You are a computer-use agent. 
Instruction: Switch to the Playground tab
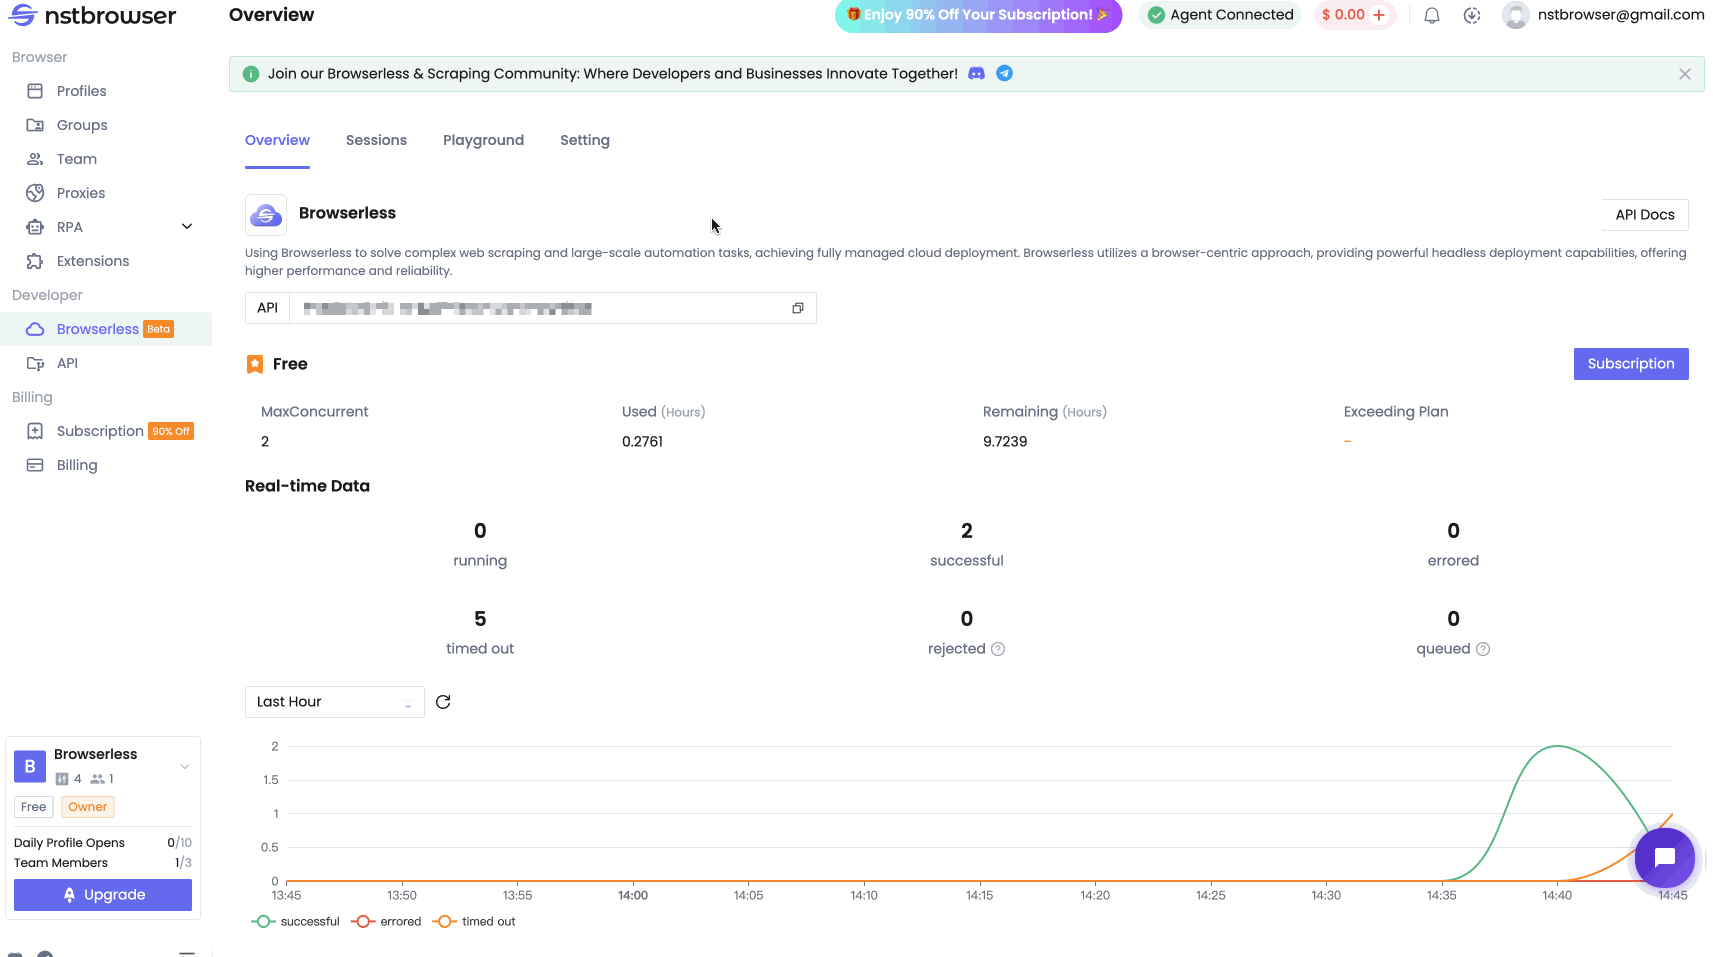point(483,140)
